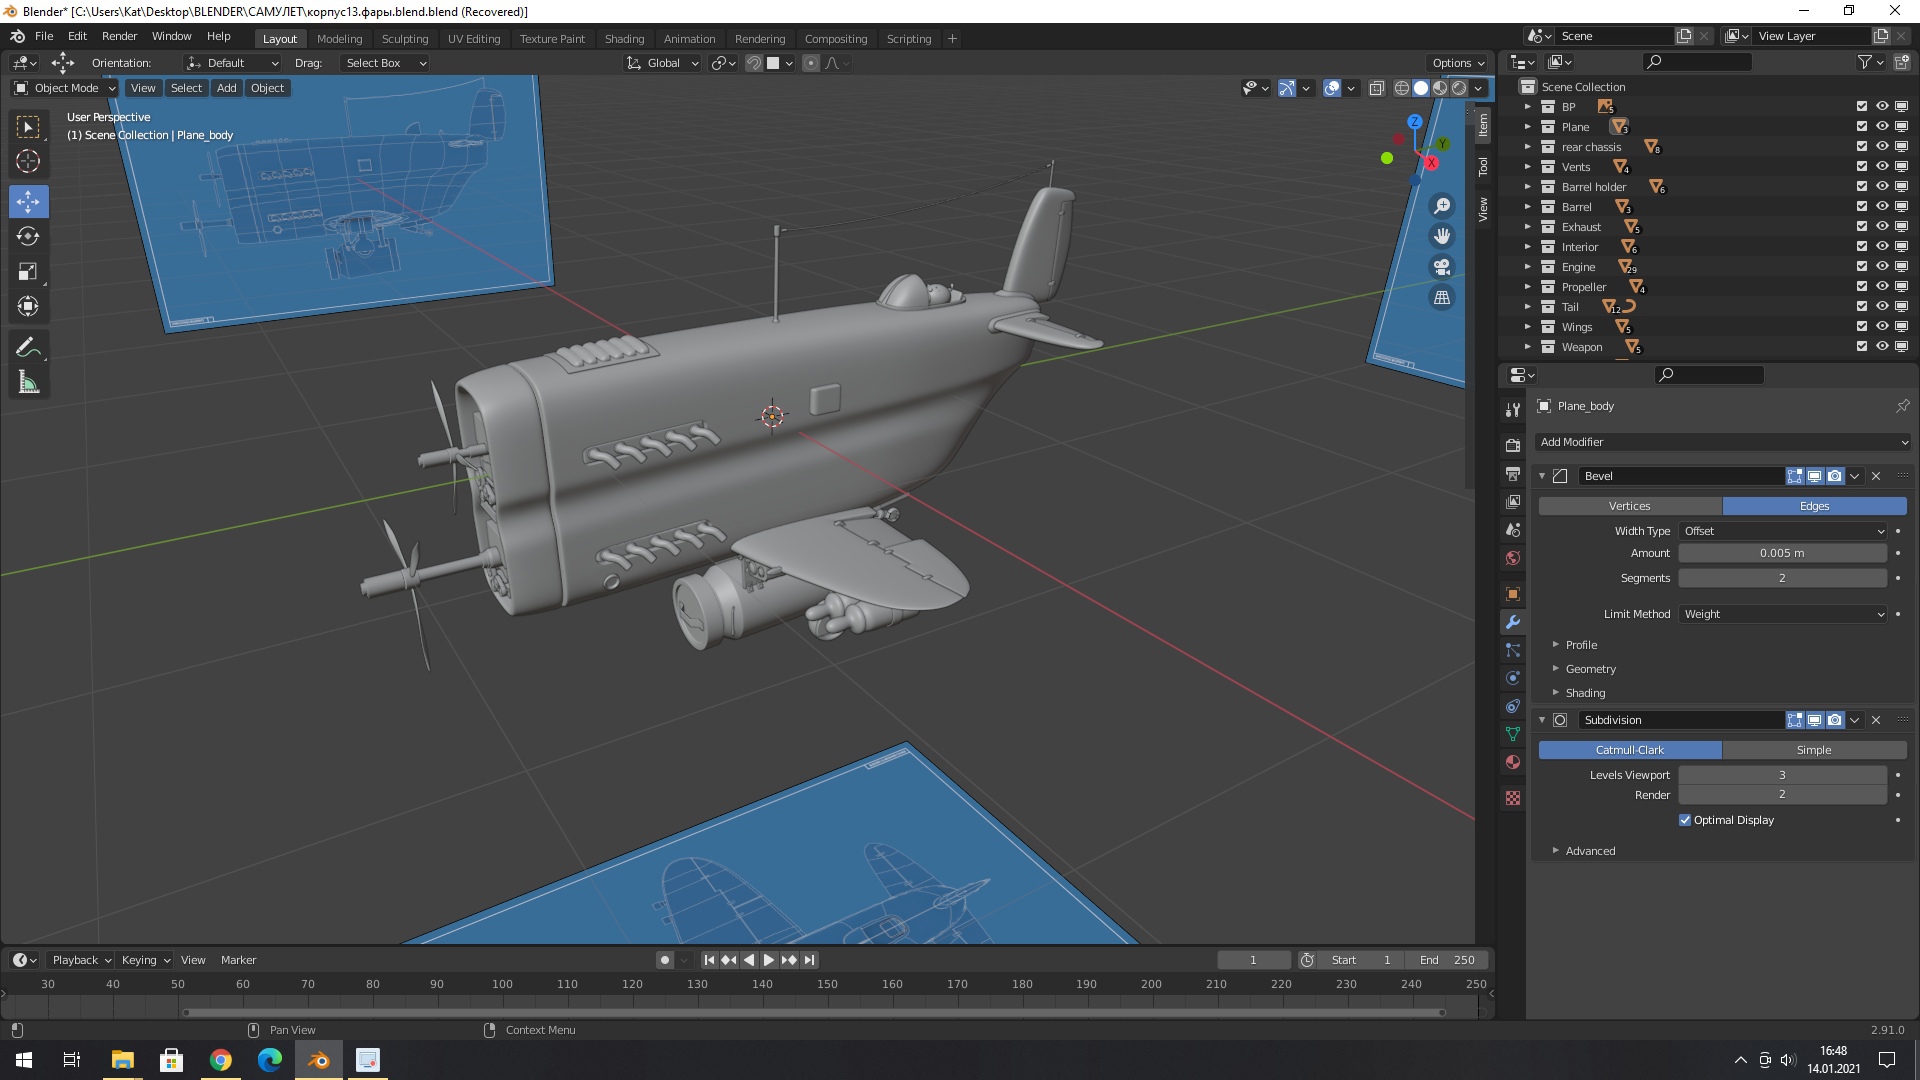Click the Levels Viewport field
Viewport: 1920px width, 1080px height.
click(1782, 775)
